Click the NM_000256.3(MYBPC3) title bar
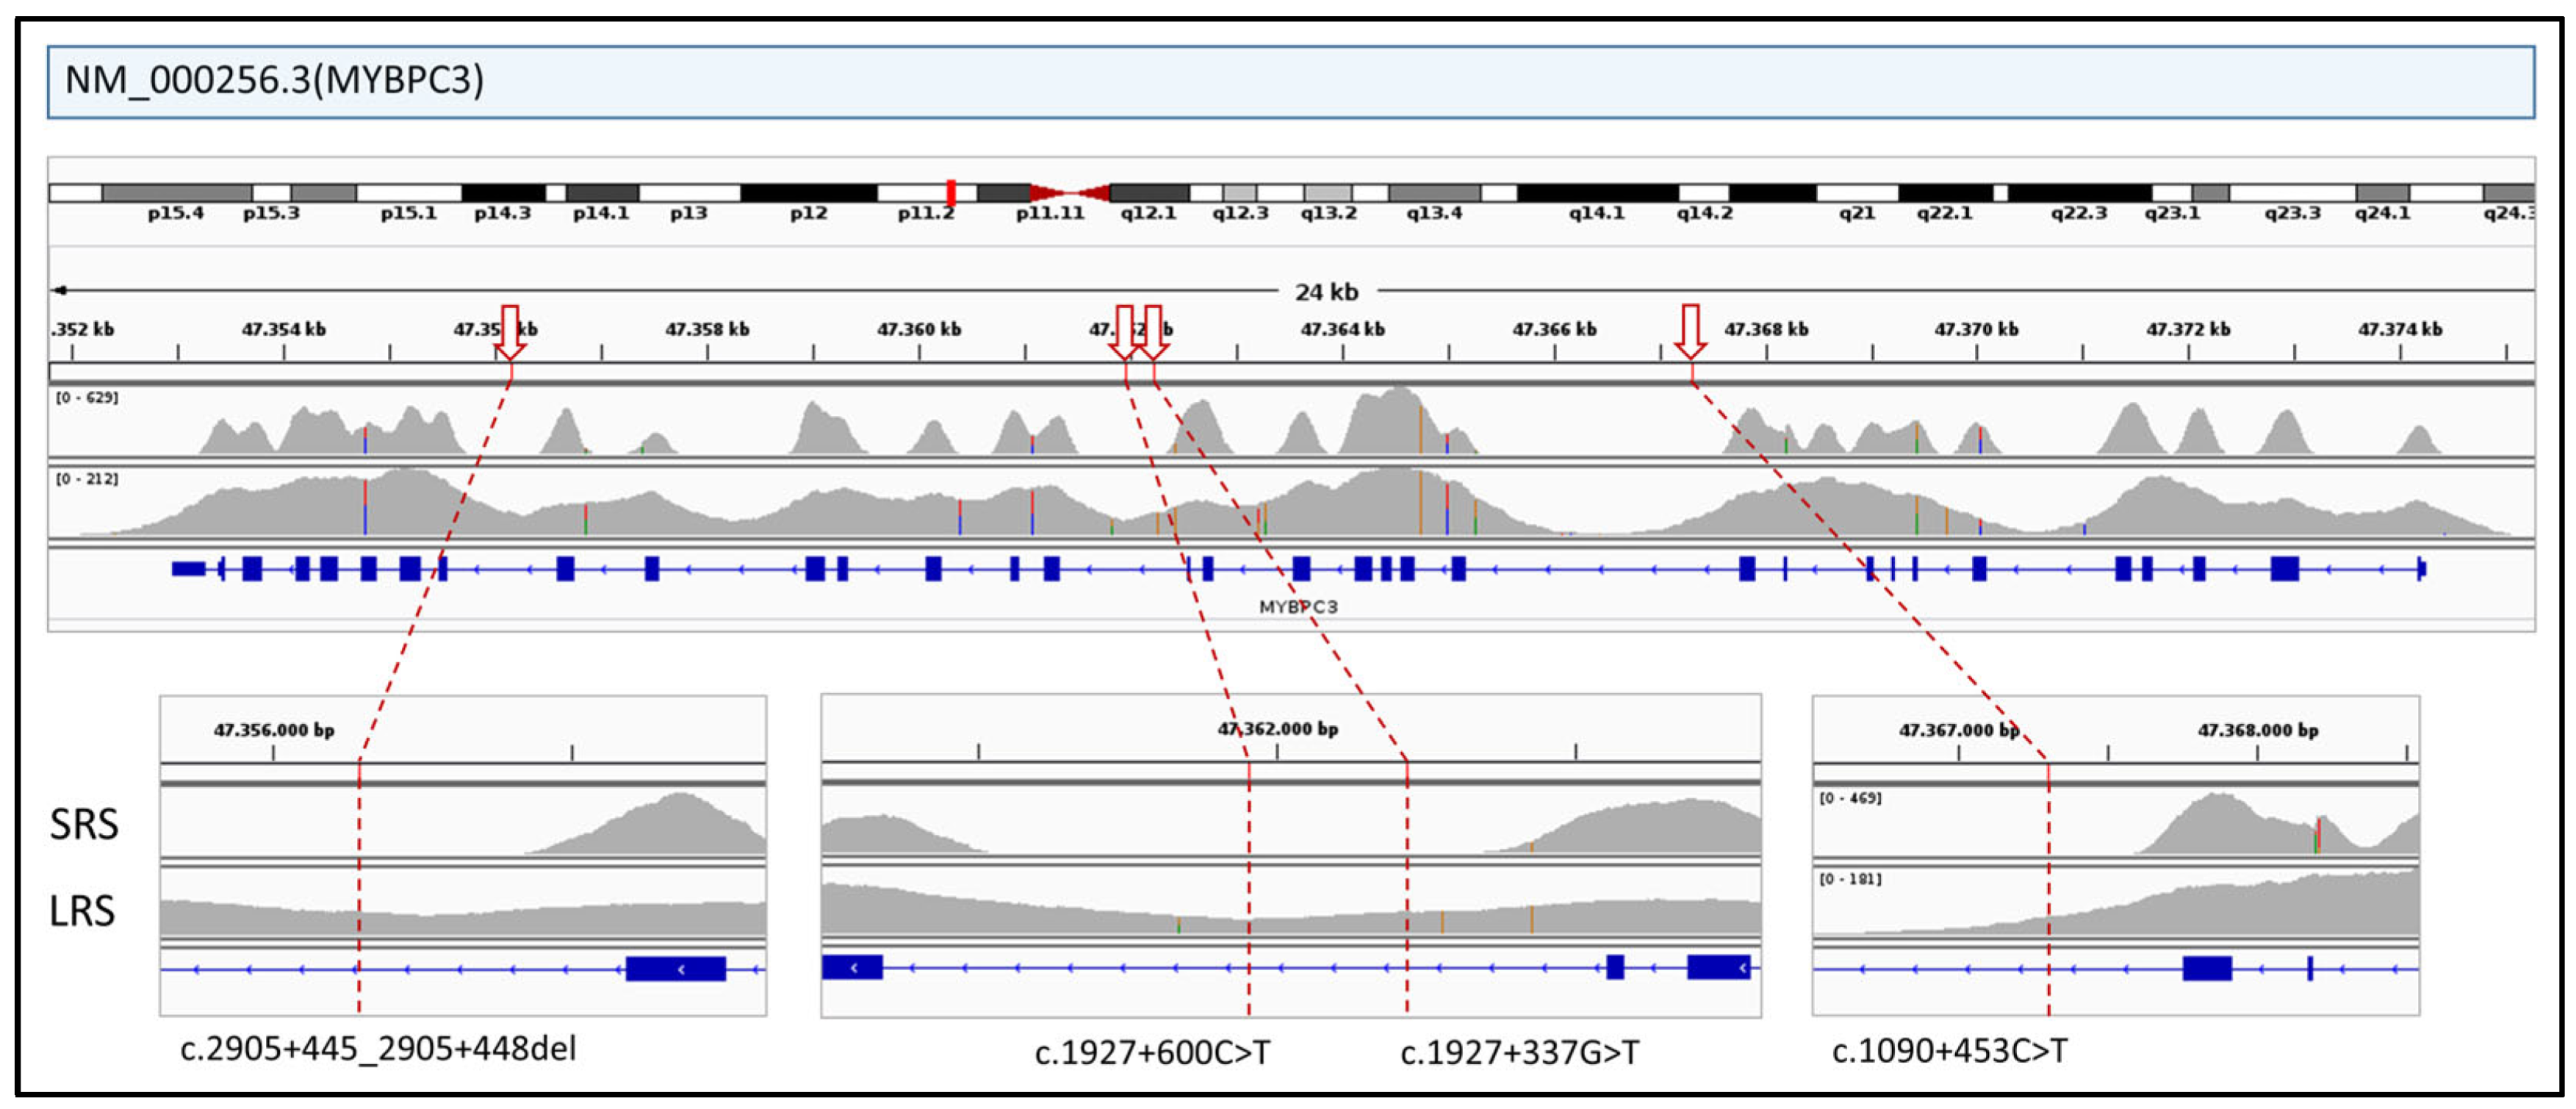Viewport: 2576px width, 1109px height. [1290, 81]
